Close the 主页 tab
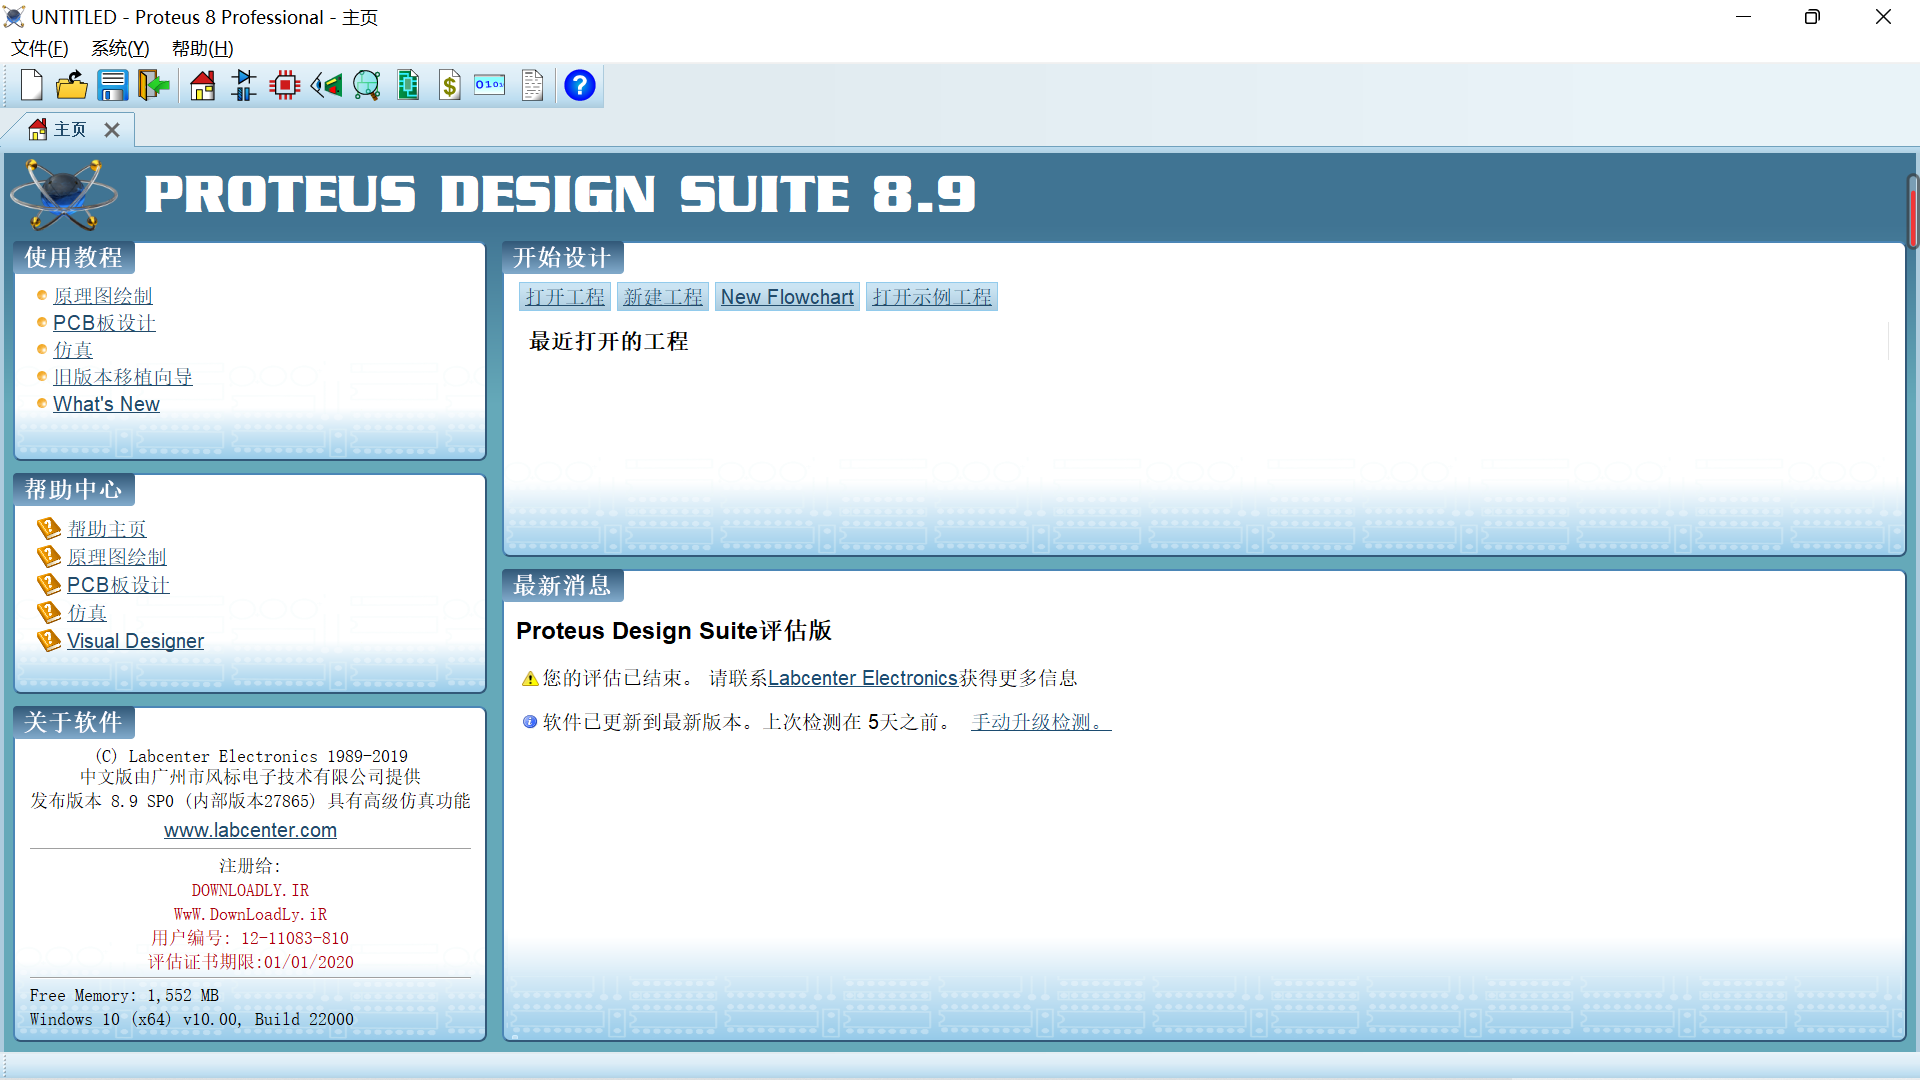 [112, 130]
